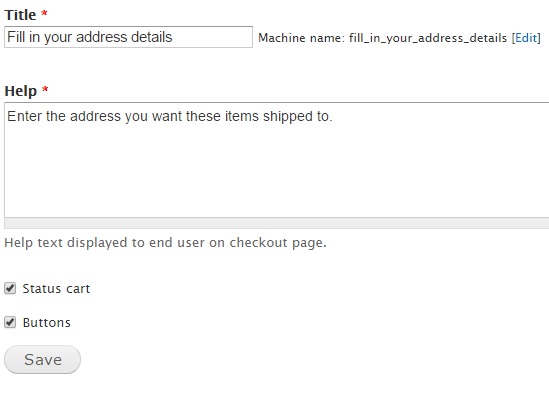Click the red asterisk next to Title

pos(44,14)
